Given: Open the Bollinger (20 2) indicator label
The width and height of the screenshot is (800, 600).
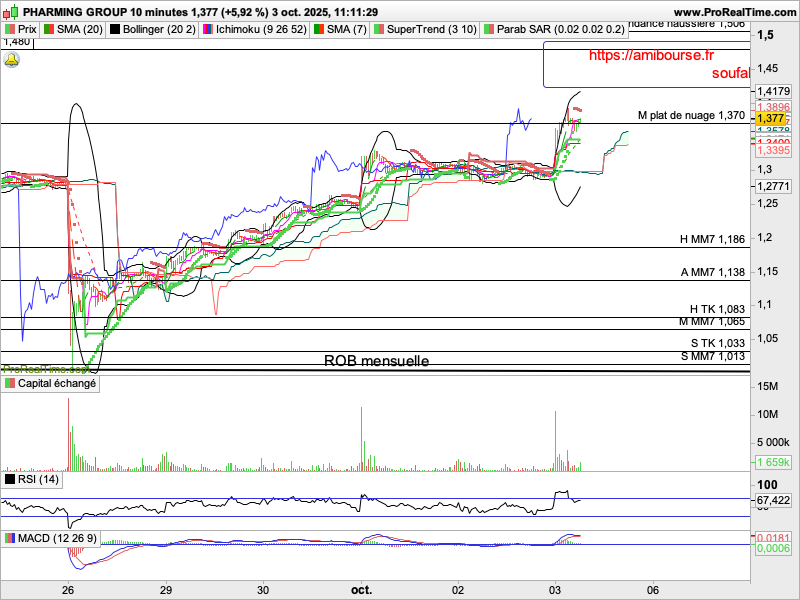Looking at the screenshot, I should coord(153,30).
